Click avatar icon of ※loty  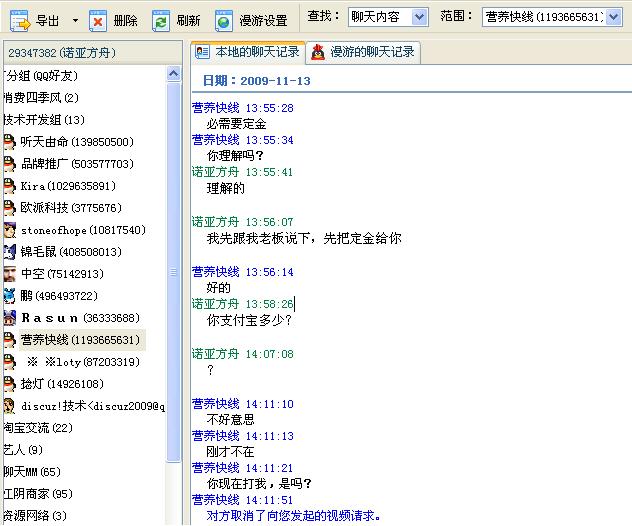click(9, 362)
